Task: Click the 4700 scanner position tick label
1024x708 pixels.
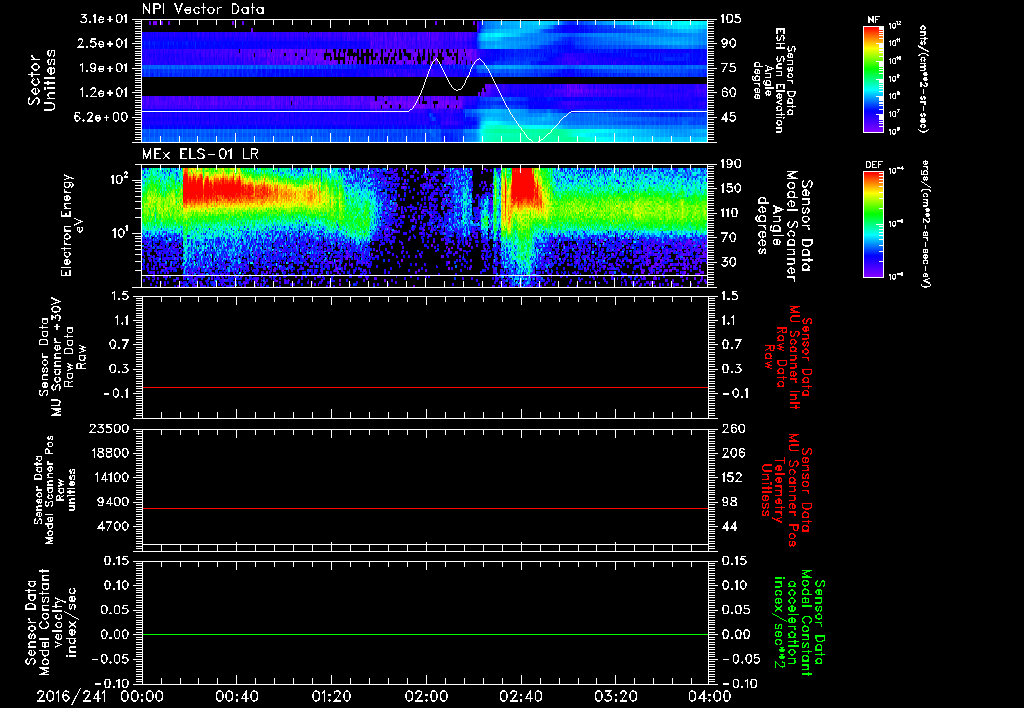Action: 112,526
